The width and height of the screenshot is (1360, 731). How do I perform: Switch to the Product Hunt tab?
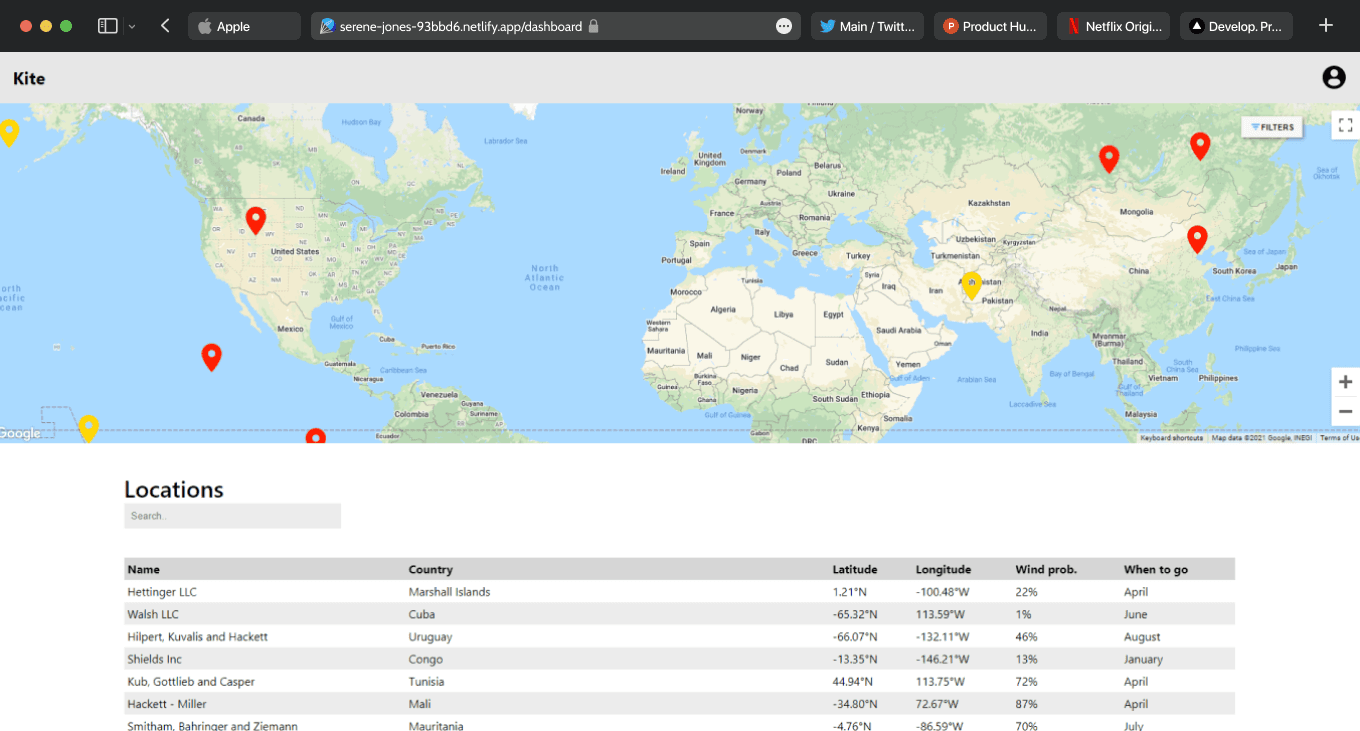pyautogui.click(x=990, y=26)
